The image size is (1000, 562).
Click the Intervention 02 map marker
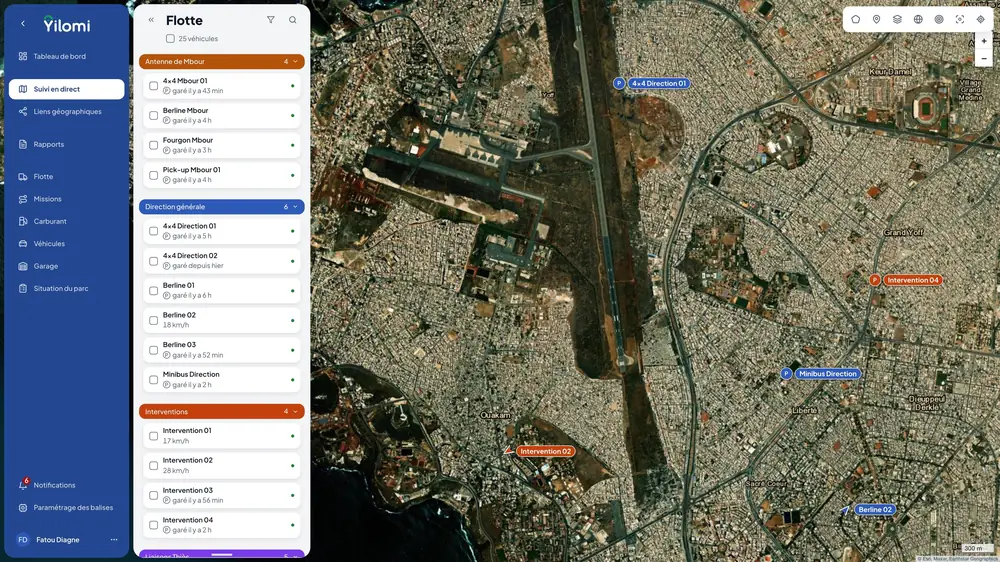pos(540,451)
